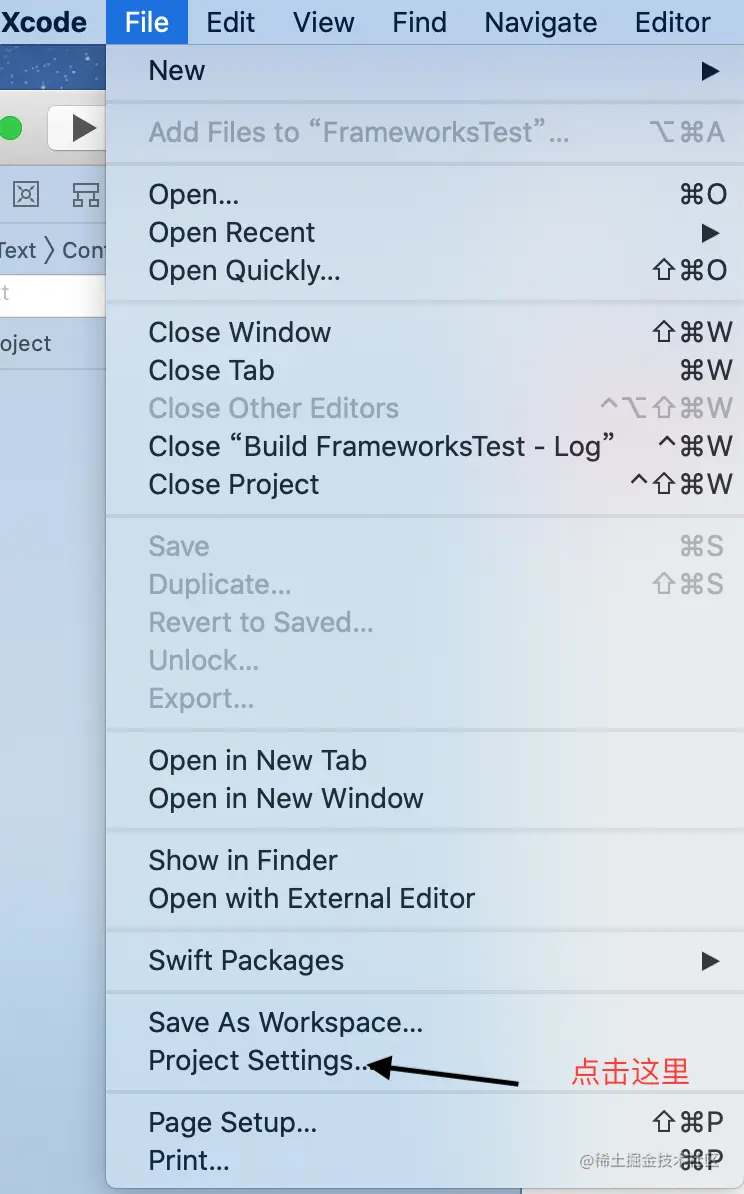The image size is (744, 1194).
Task: Click the green zoom window button
Action: click(10, 128)
